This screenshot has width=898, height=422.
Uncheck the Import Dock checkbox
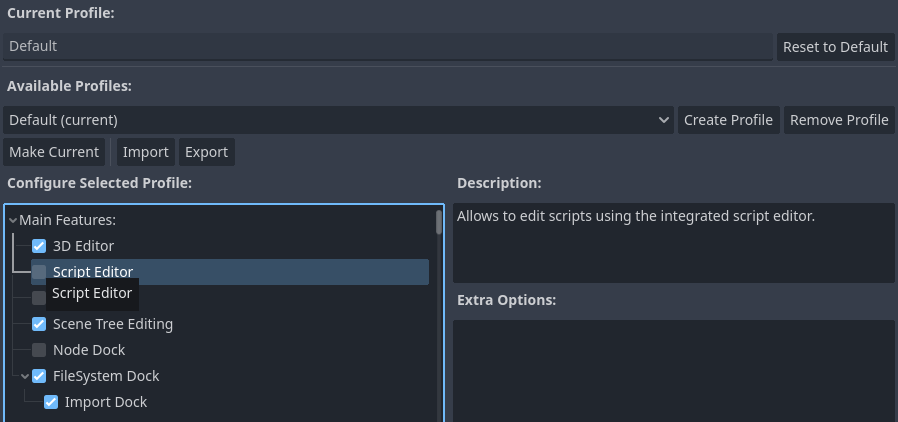point(51,402)
